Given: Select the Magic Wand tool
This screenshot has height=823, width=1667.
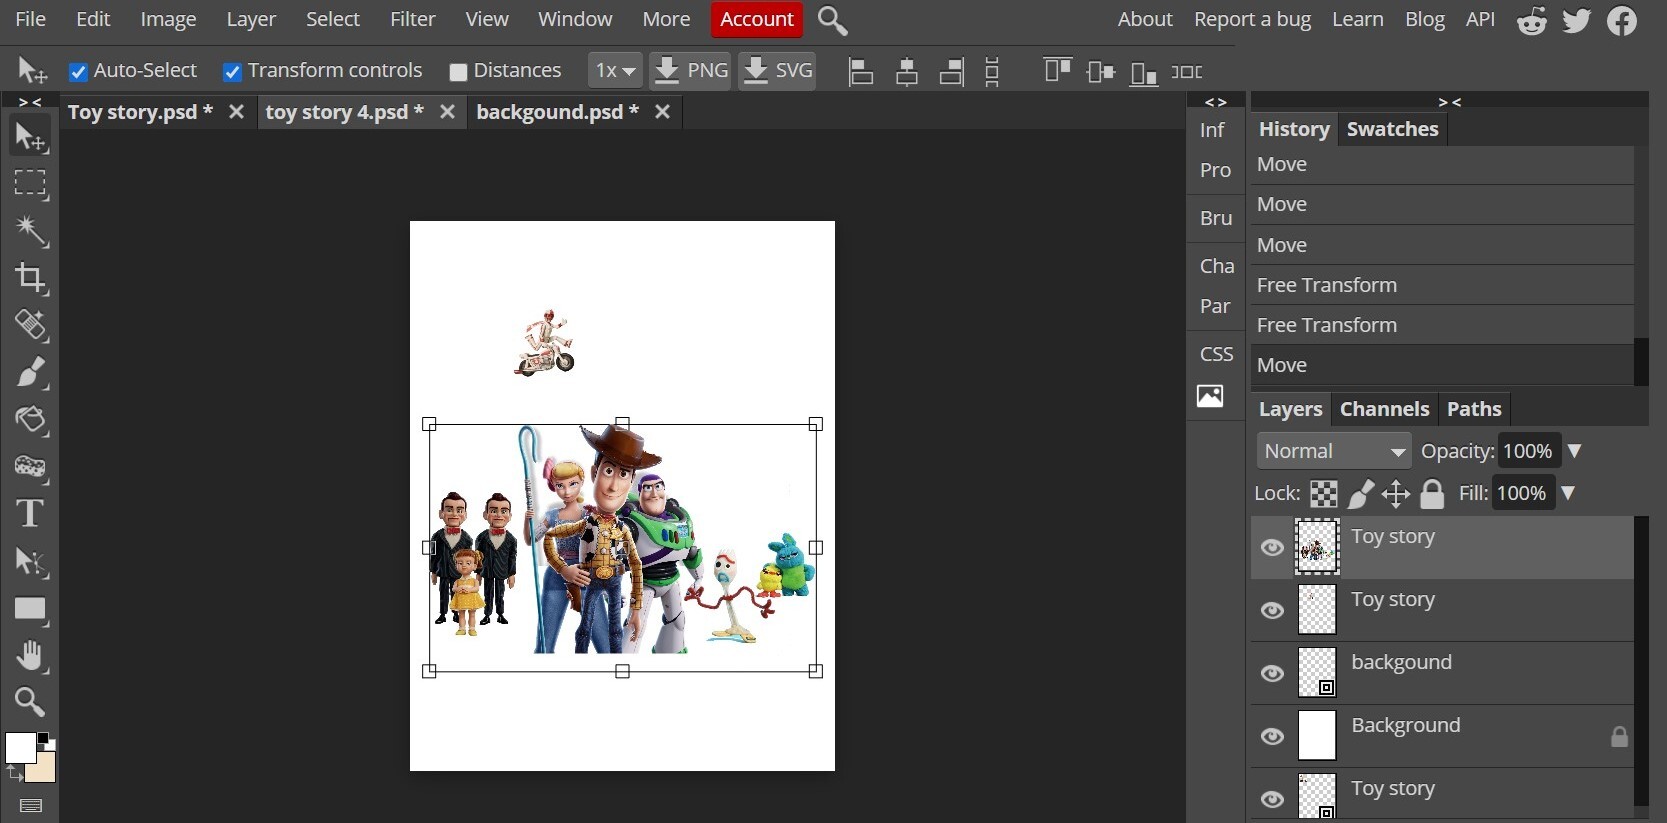Looking at the screenshot, I should click(30, 231).
